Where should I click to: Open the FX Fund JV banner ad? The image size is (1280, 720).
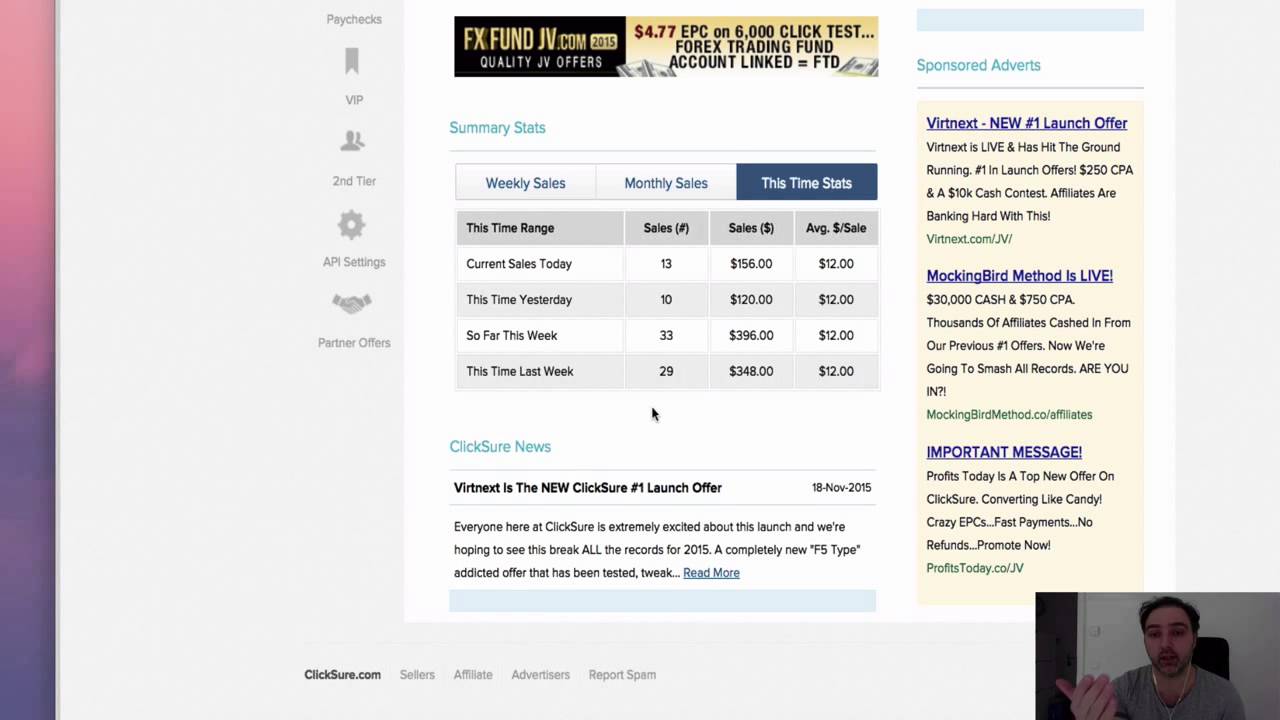666,46
